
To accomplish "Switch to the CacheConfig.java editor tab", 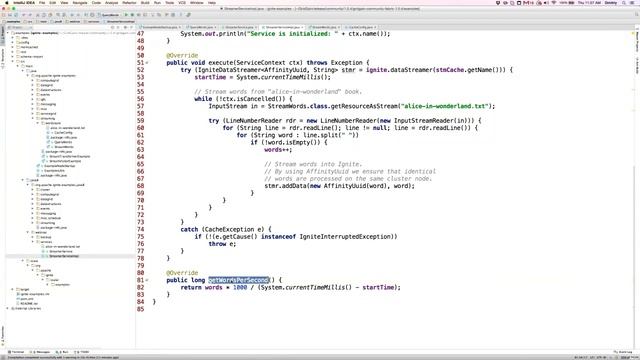I will (360, 27).
